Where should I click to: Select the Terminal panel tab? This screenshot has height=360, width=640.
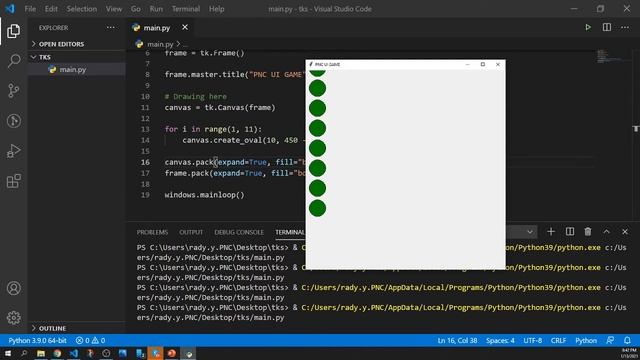click(x=289, y=232)
